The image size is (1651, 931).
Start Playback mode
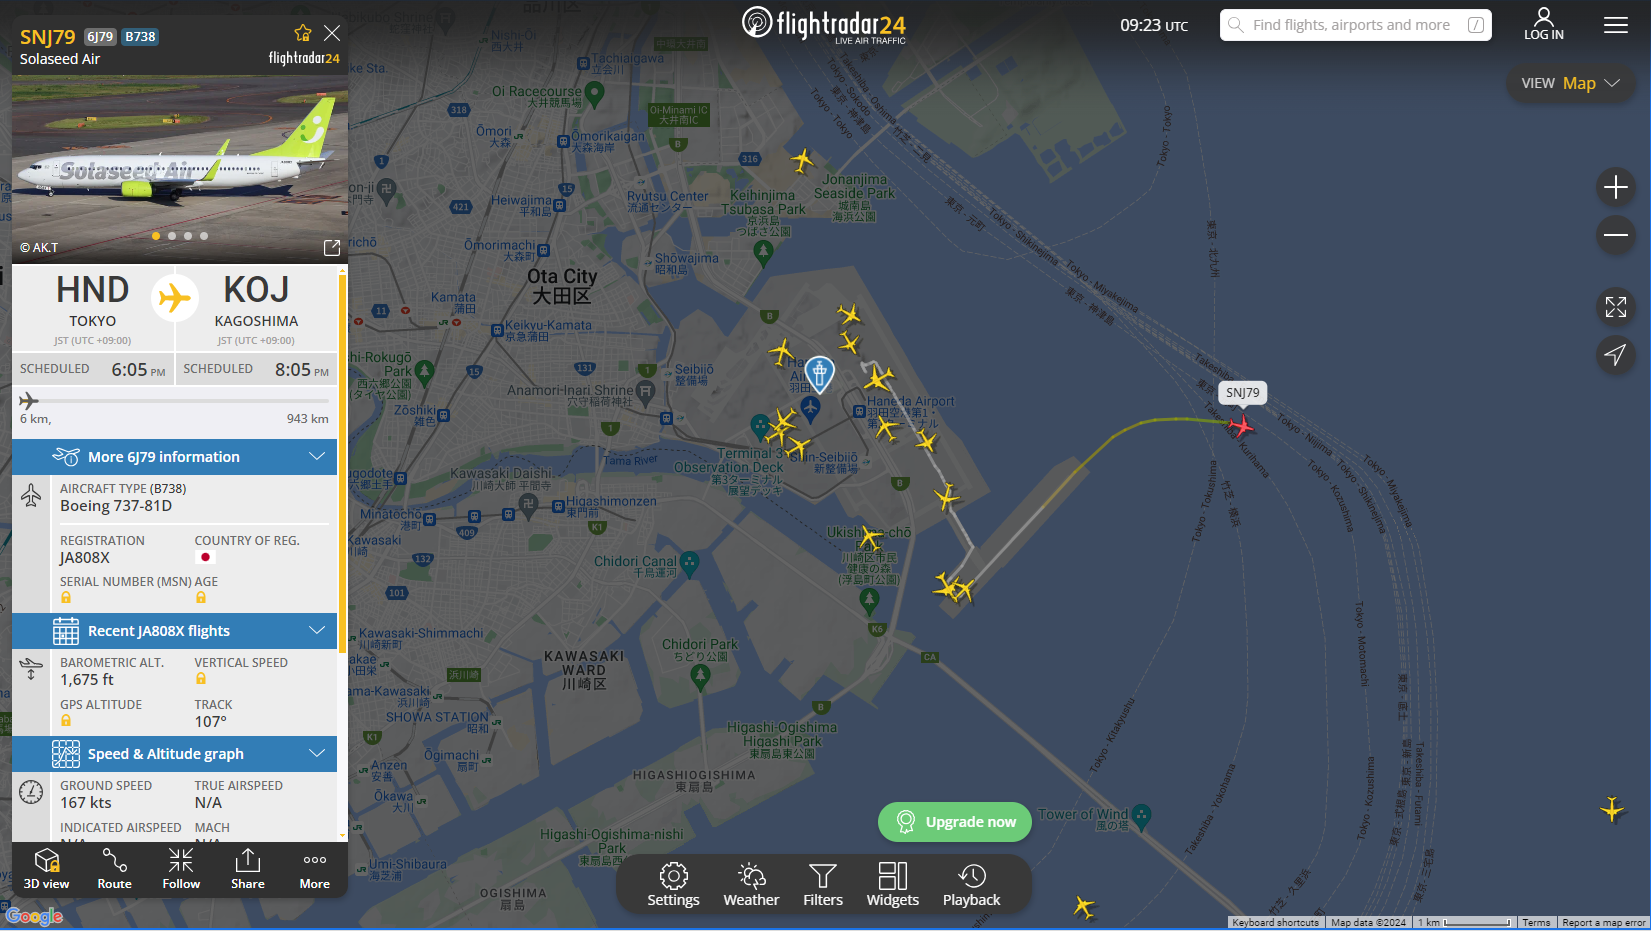coord(971,884)
